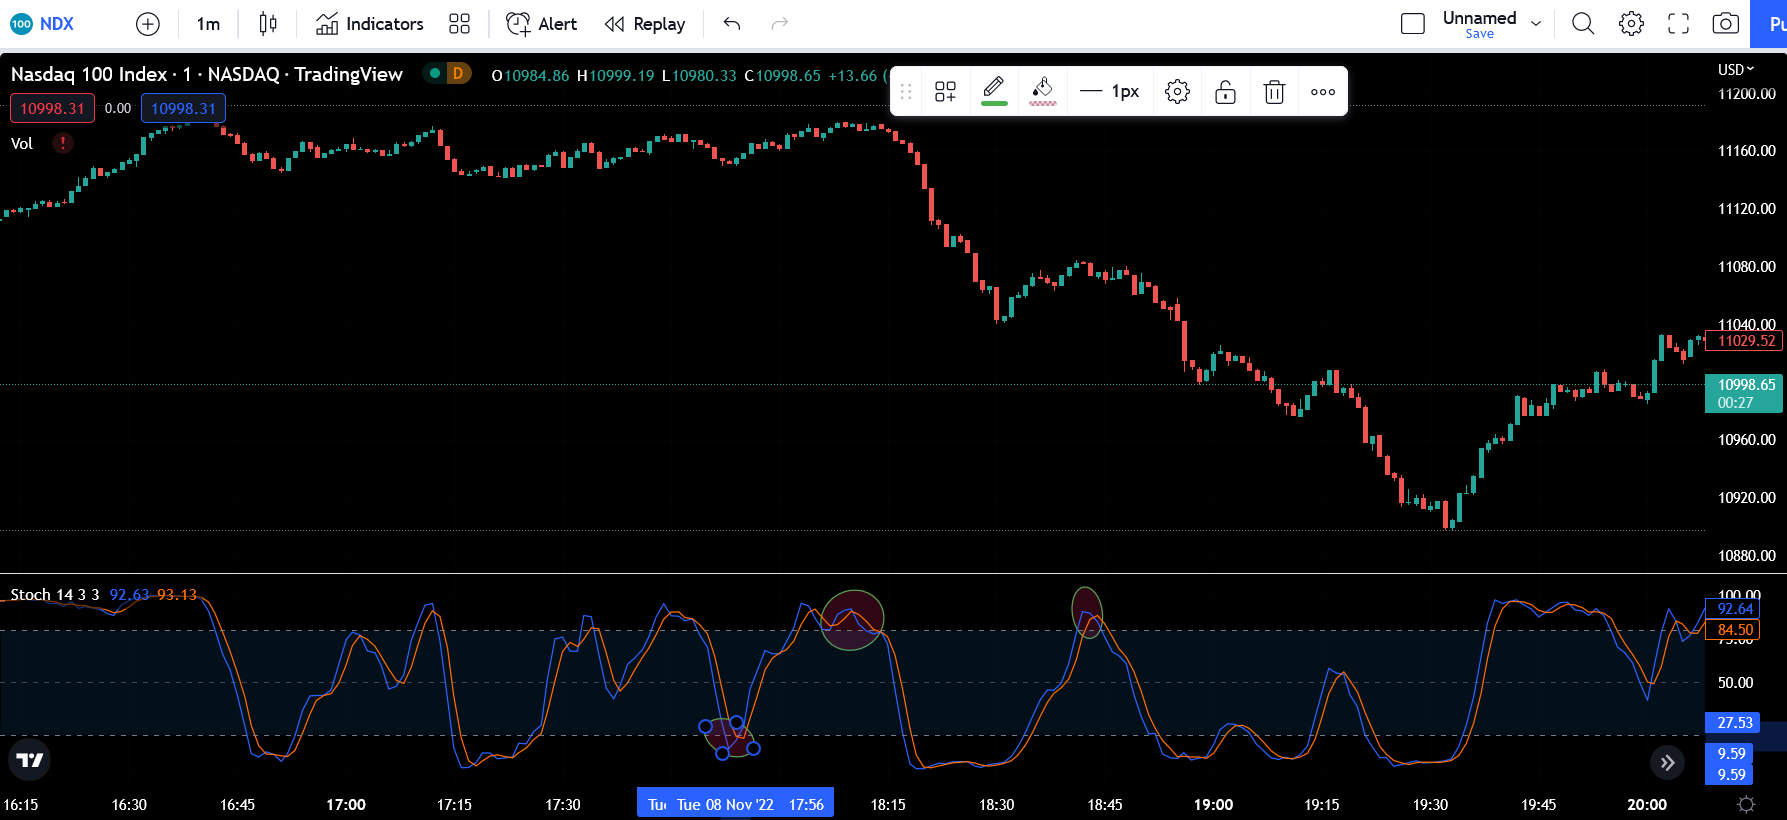Click the Vol indicator warning icon

click(x=62, y=143)
